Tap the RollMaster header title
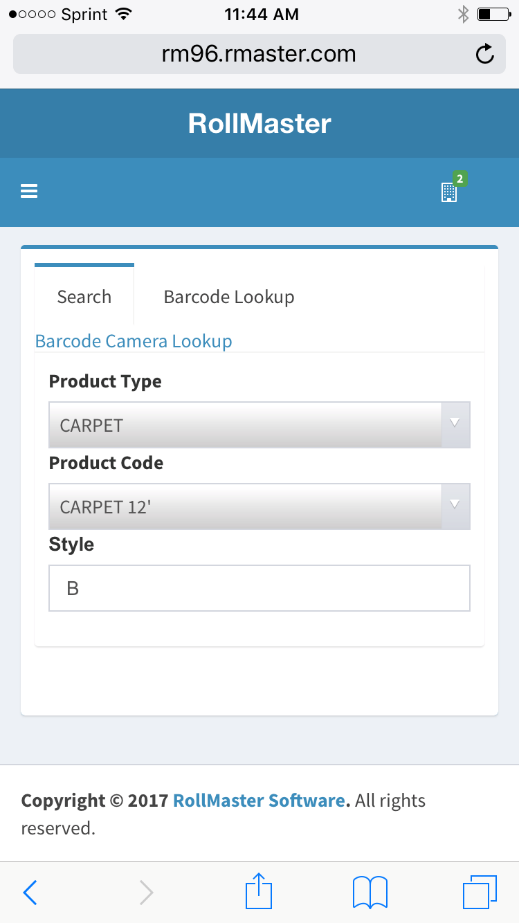Viewport: 519px width, 923px height. coord(260,124)
